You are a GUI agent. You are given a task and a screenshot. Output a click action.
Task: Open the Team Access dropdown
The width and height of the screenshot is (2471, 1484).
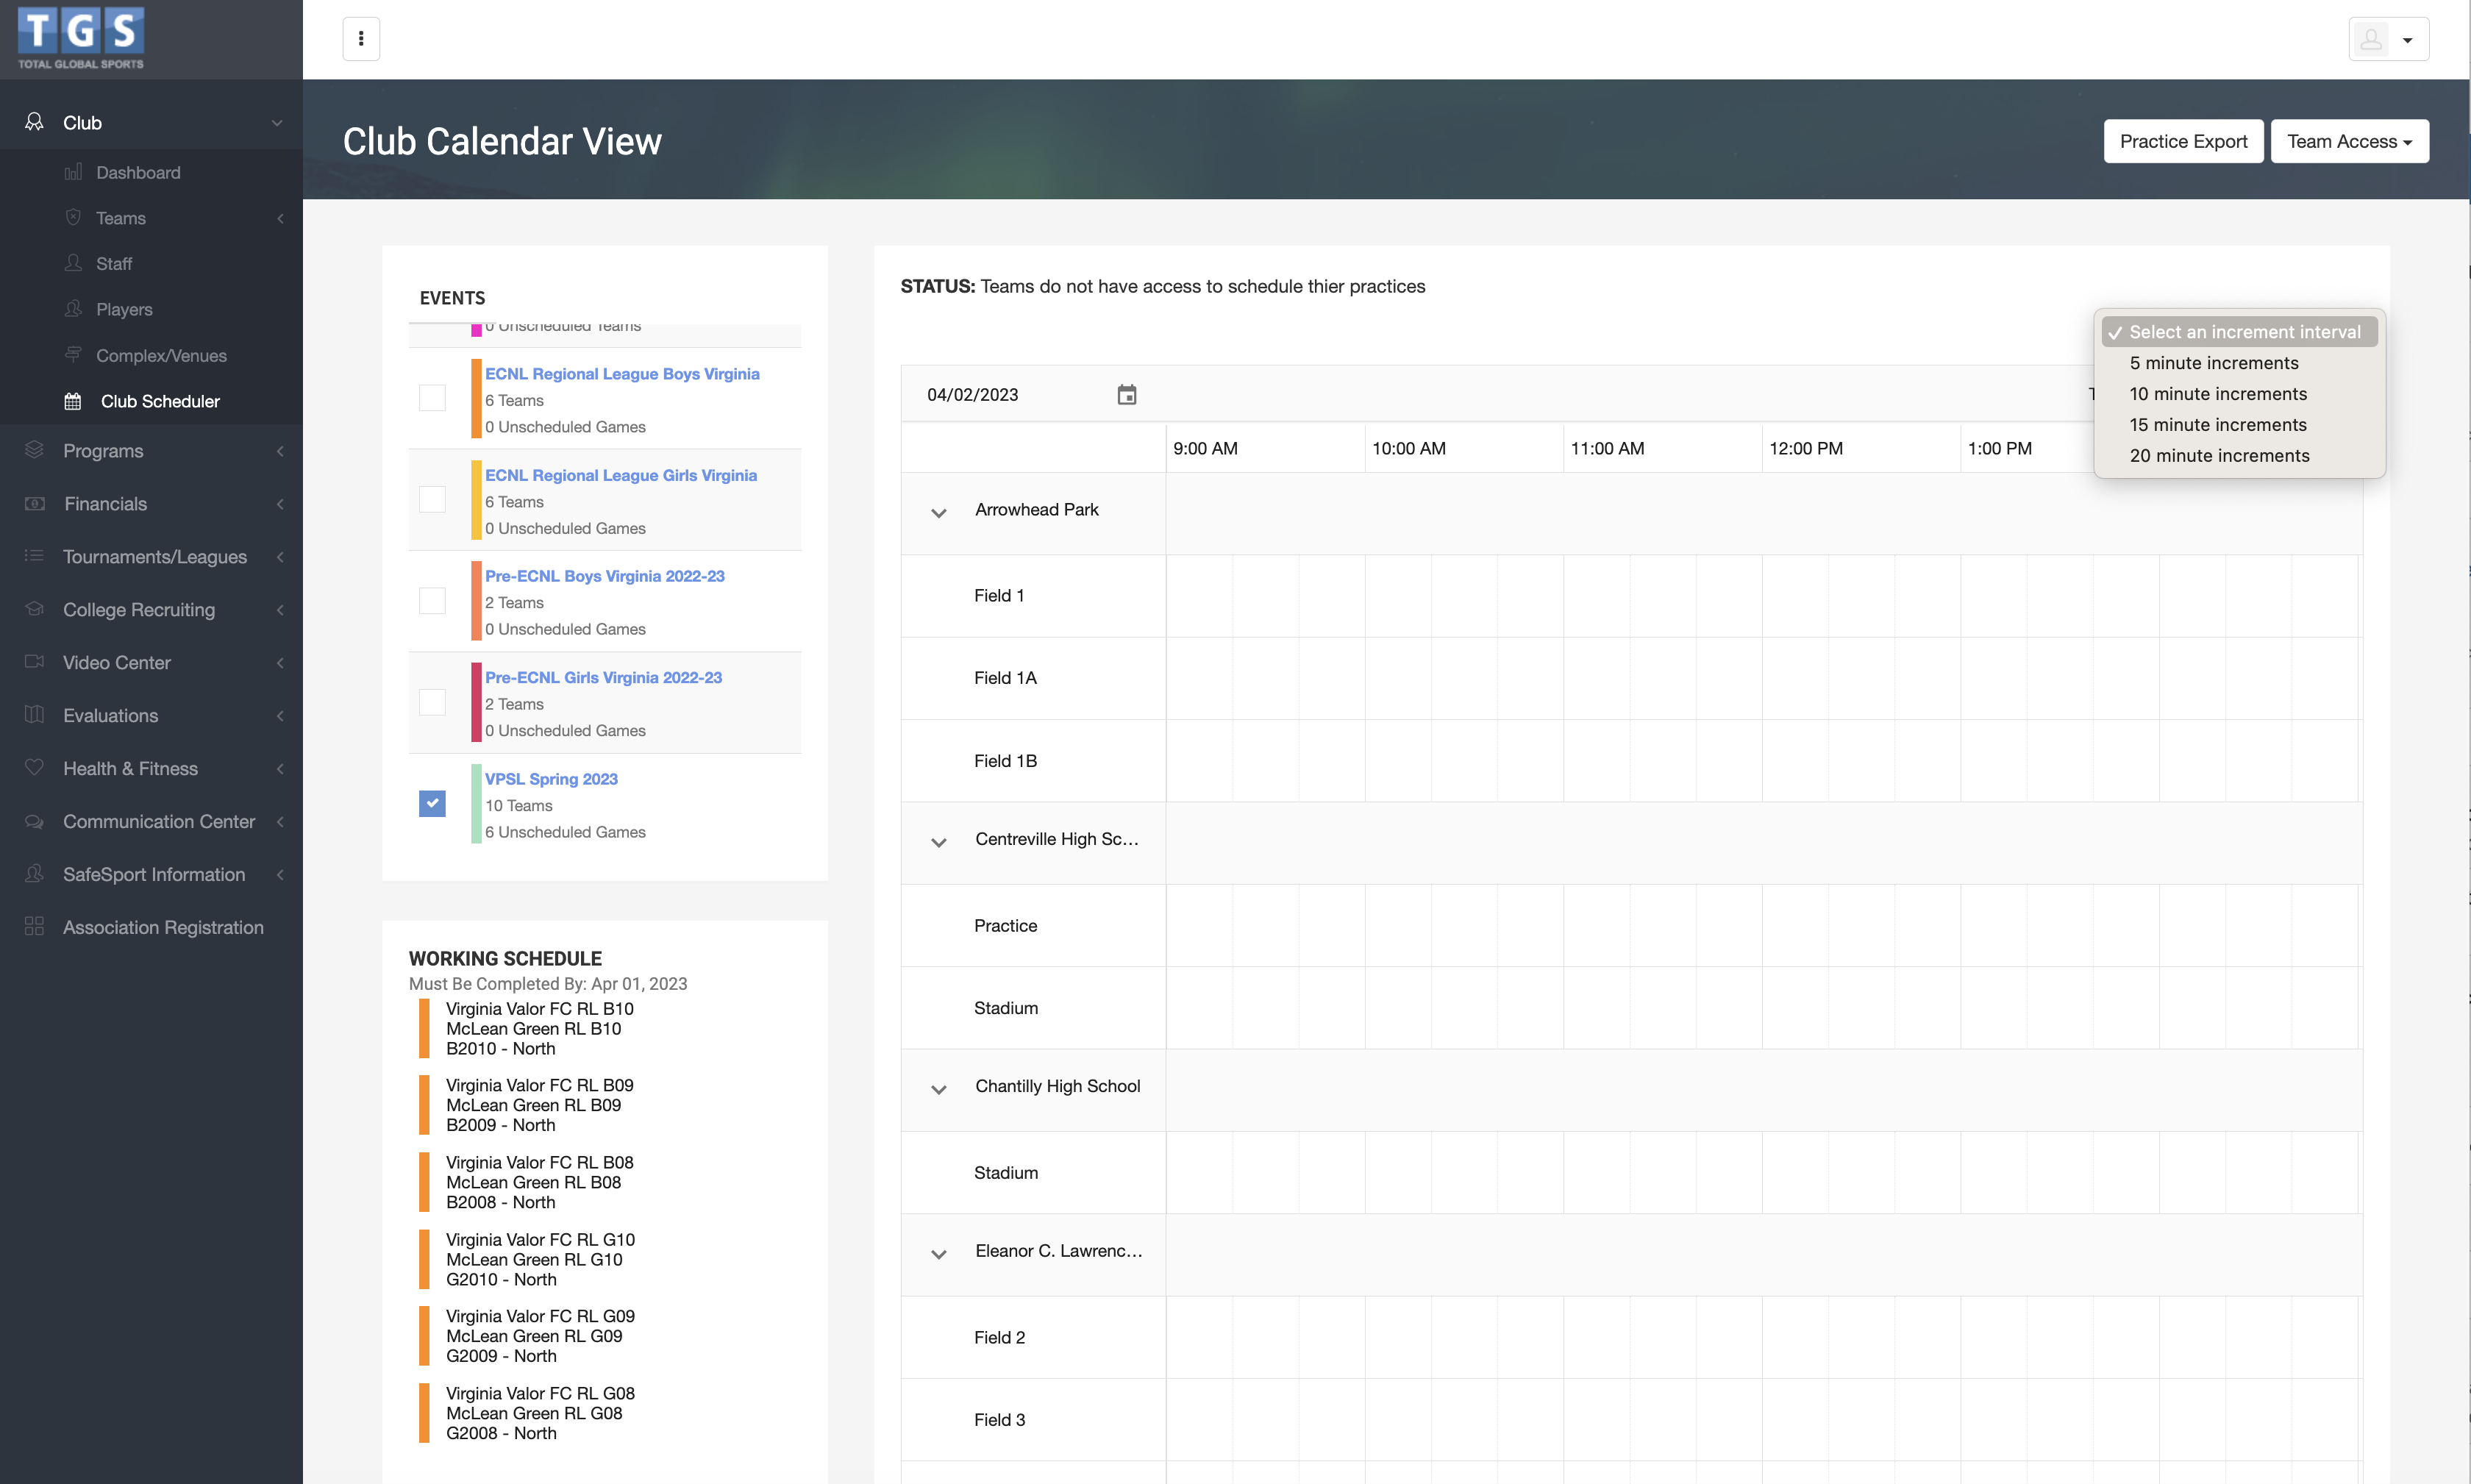click(x=2348, y=141)
